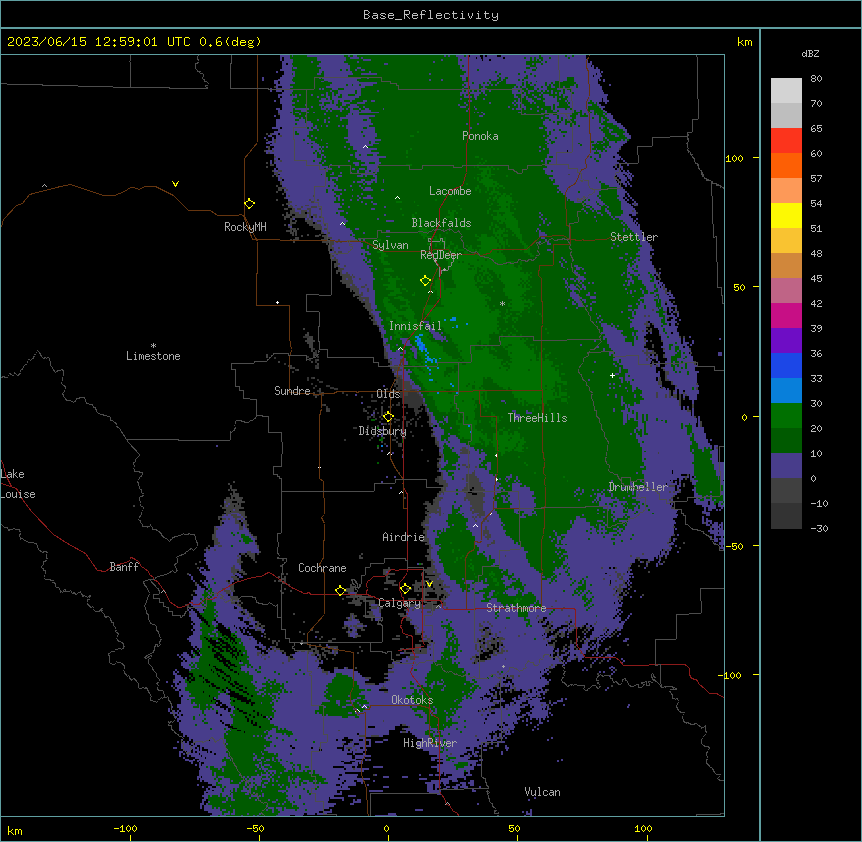Screen dimensions: 862x842
Task: Click the dBZ legend heading
Action: (x=810, y=54)
